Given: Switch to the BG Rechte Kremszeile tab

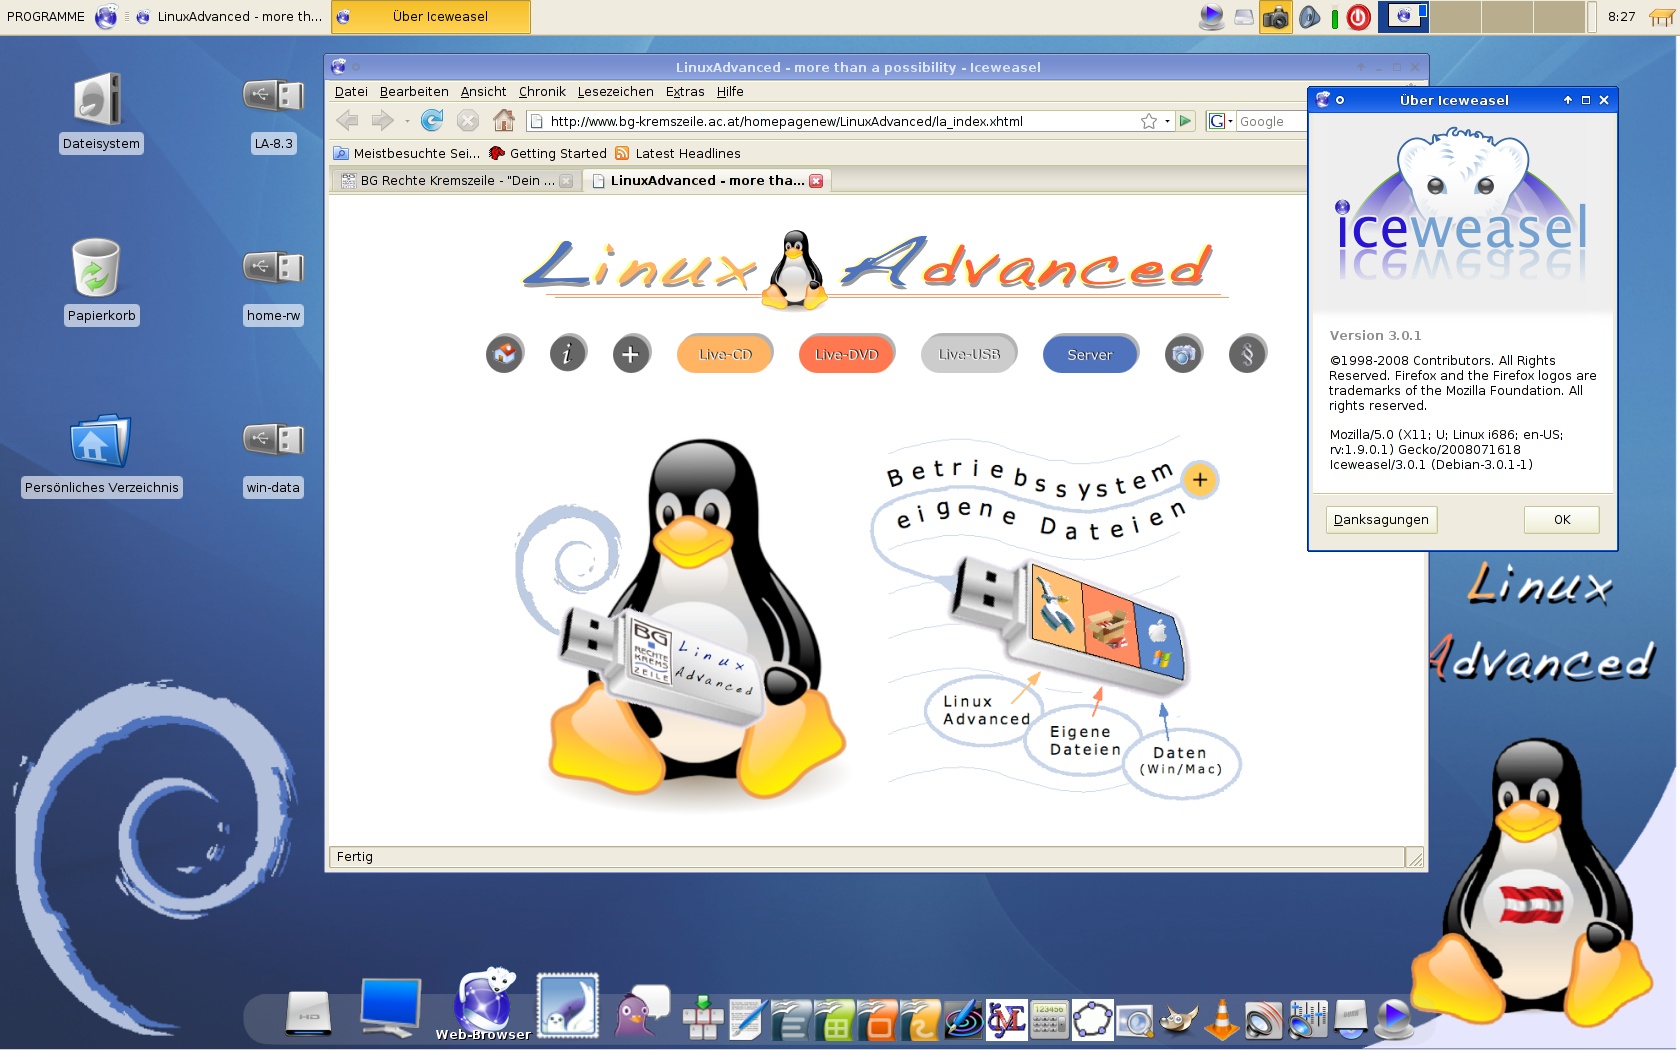Looking at the screenshot, I should [456, 181].
